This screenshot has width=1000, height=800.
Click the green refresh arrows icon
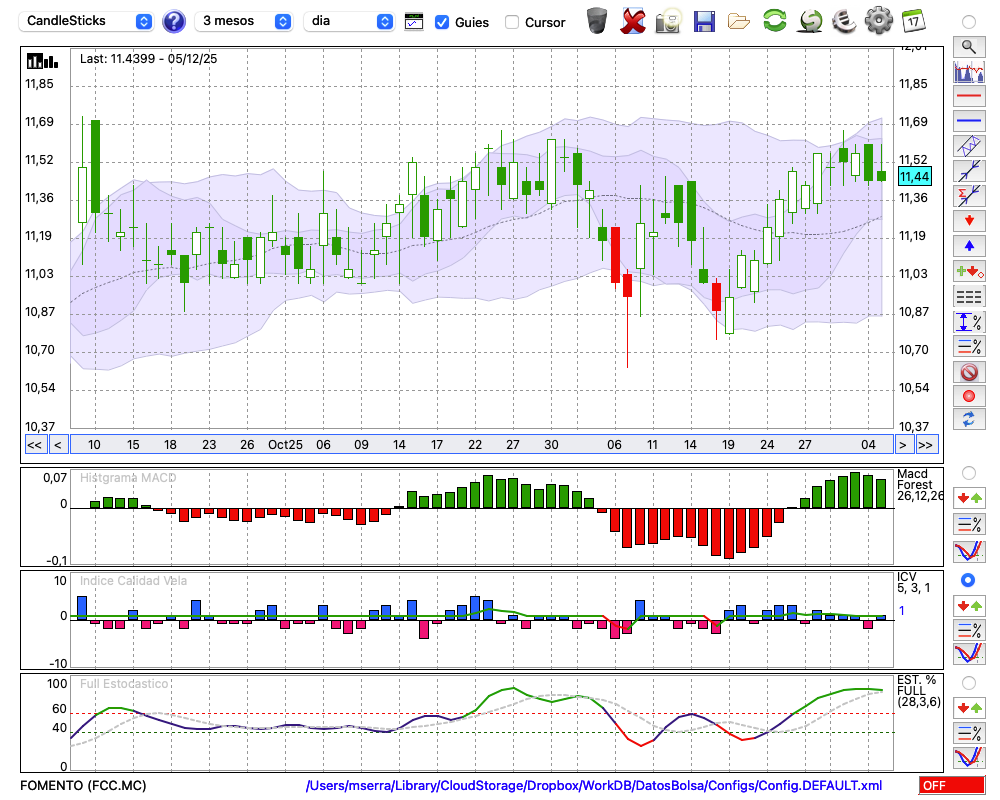[x=775, y=21]
